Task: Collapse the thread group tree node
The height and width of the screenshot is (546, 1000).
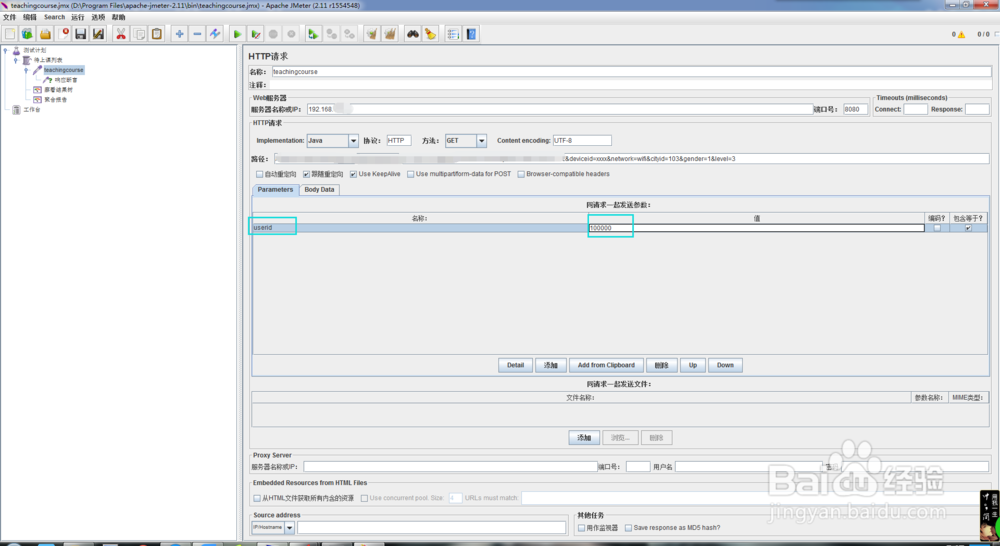Action: [x=16, y=60]
